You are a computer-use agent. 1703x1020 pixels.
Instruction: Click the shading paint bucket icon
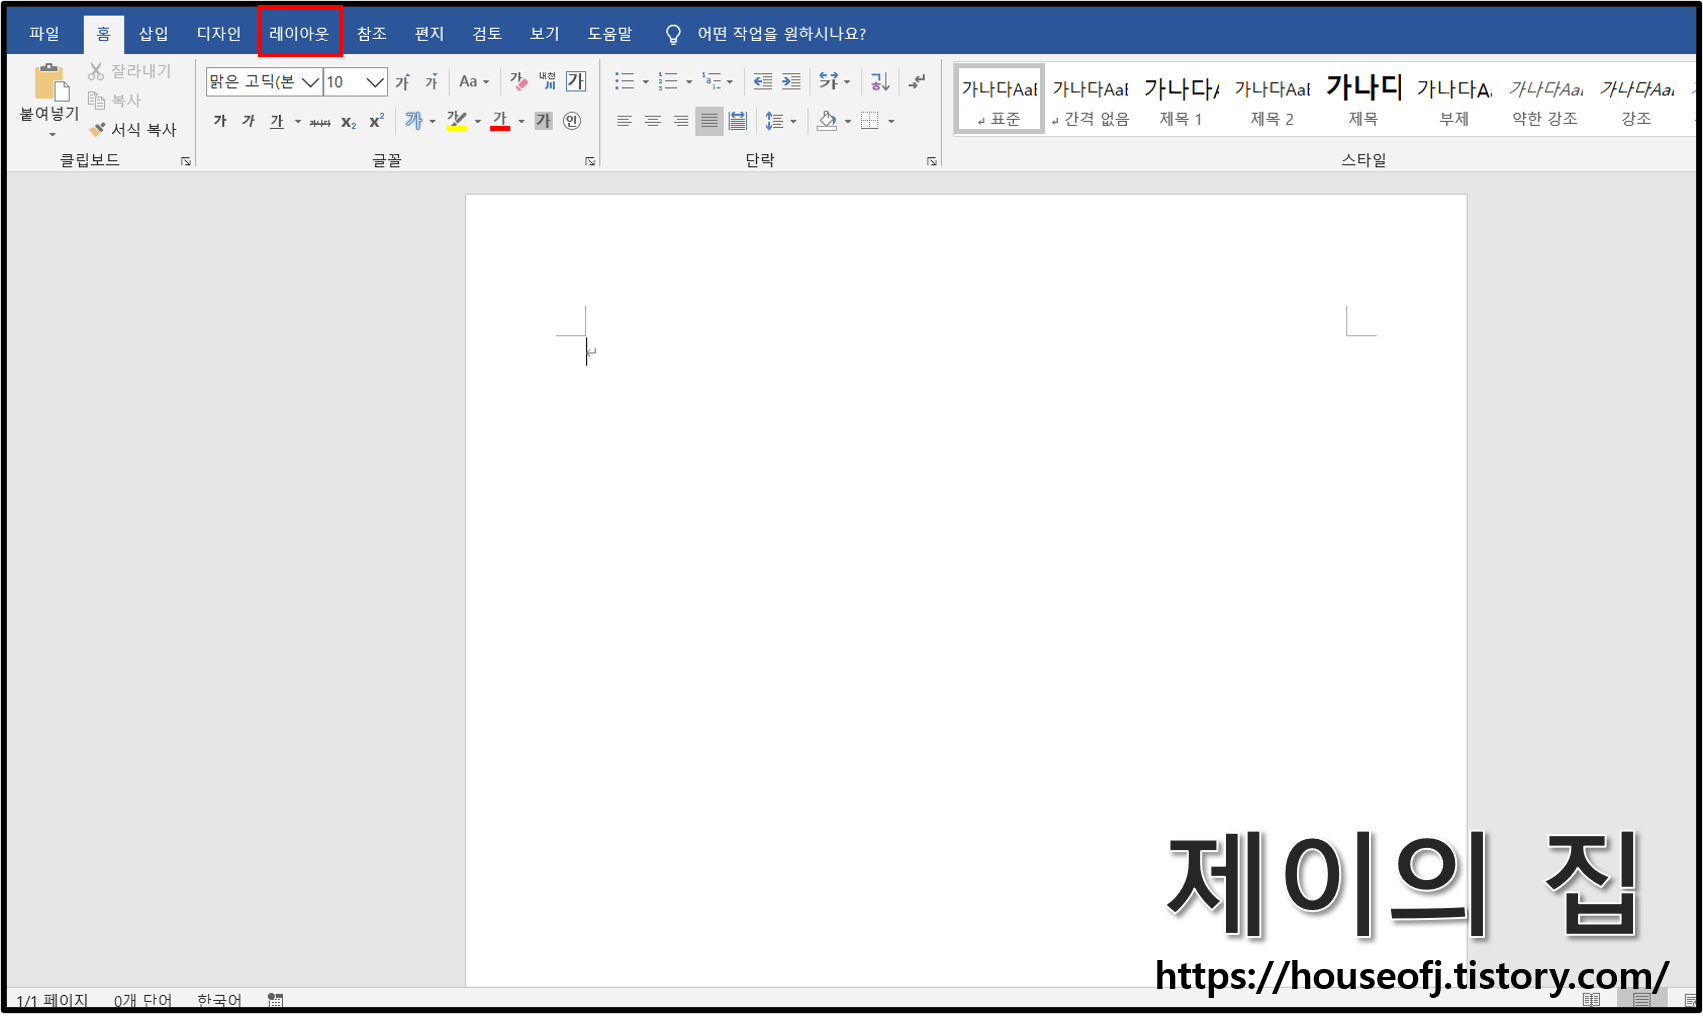coord(827,121)
